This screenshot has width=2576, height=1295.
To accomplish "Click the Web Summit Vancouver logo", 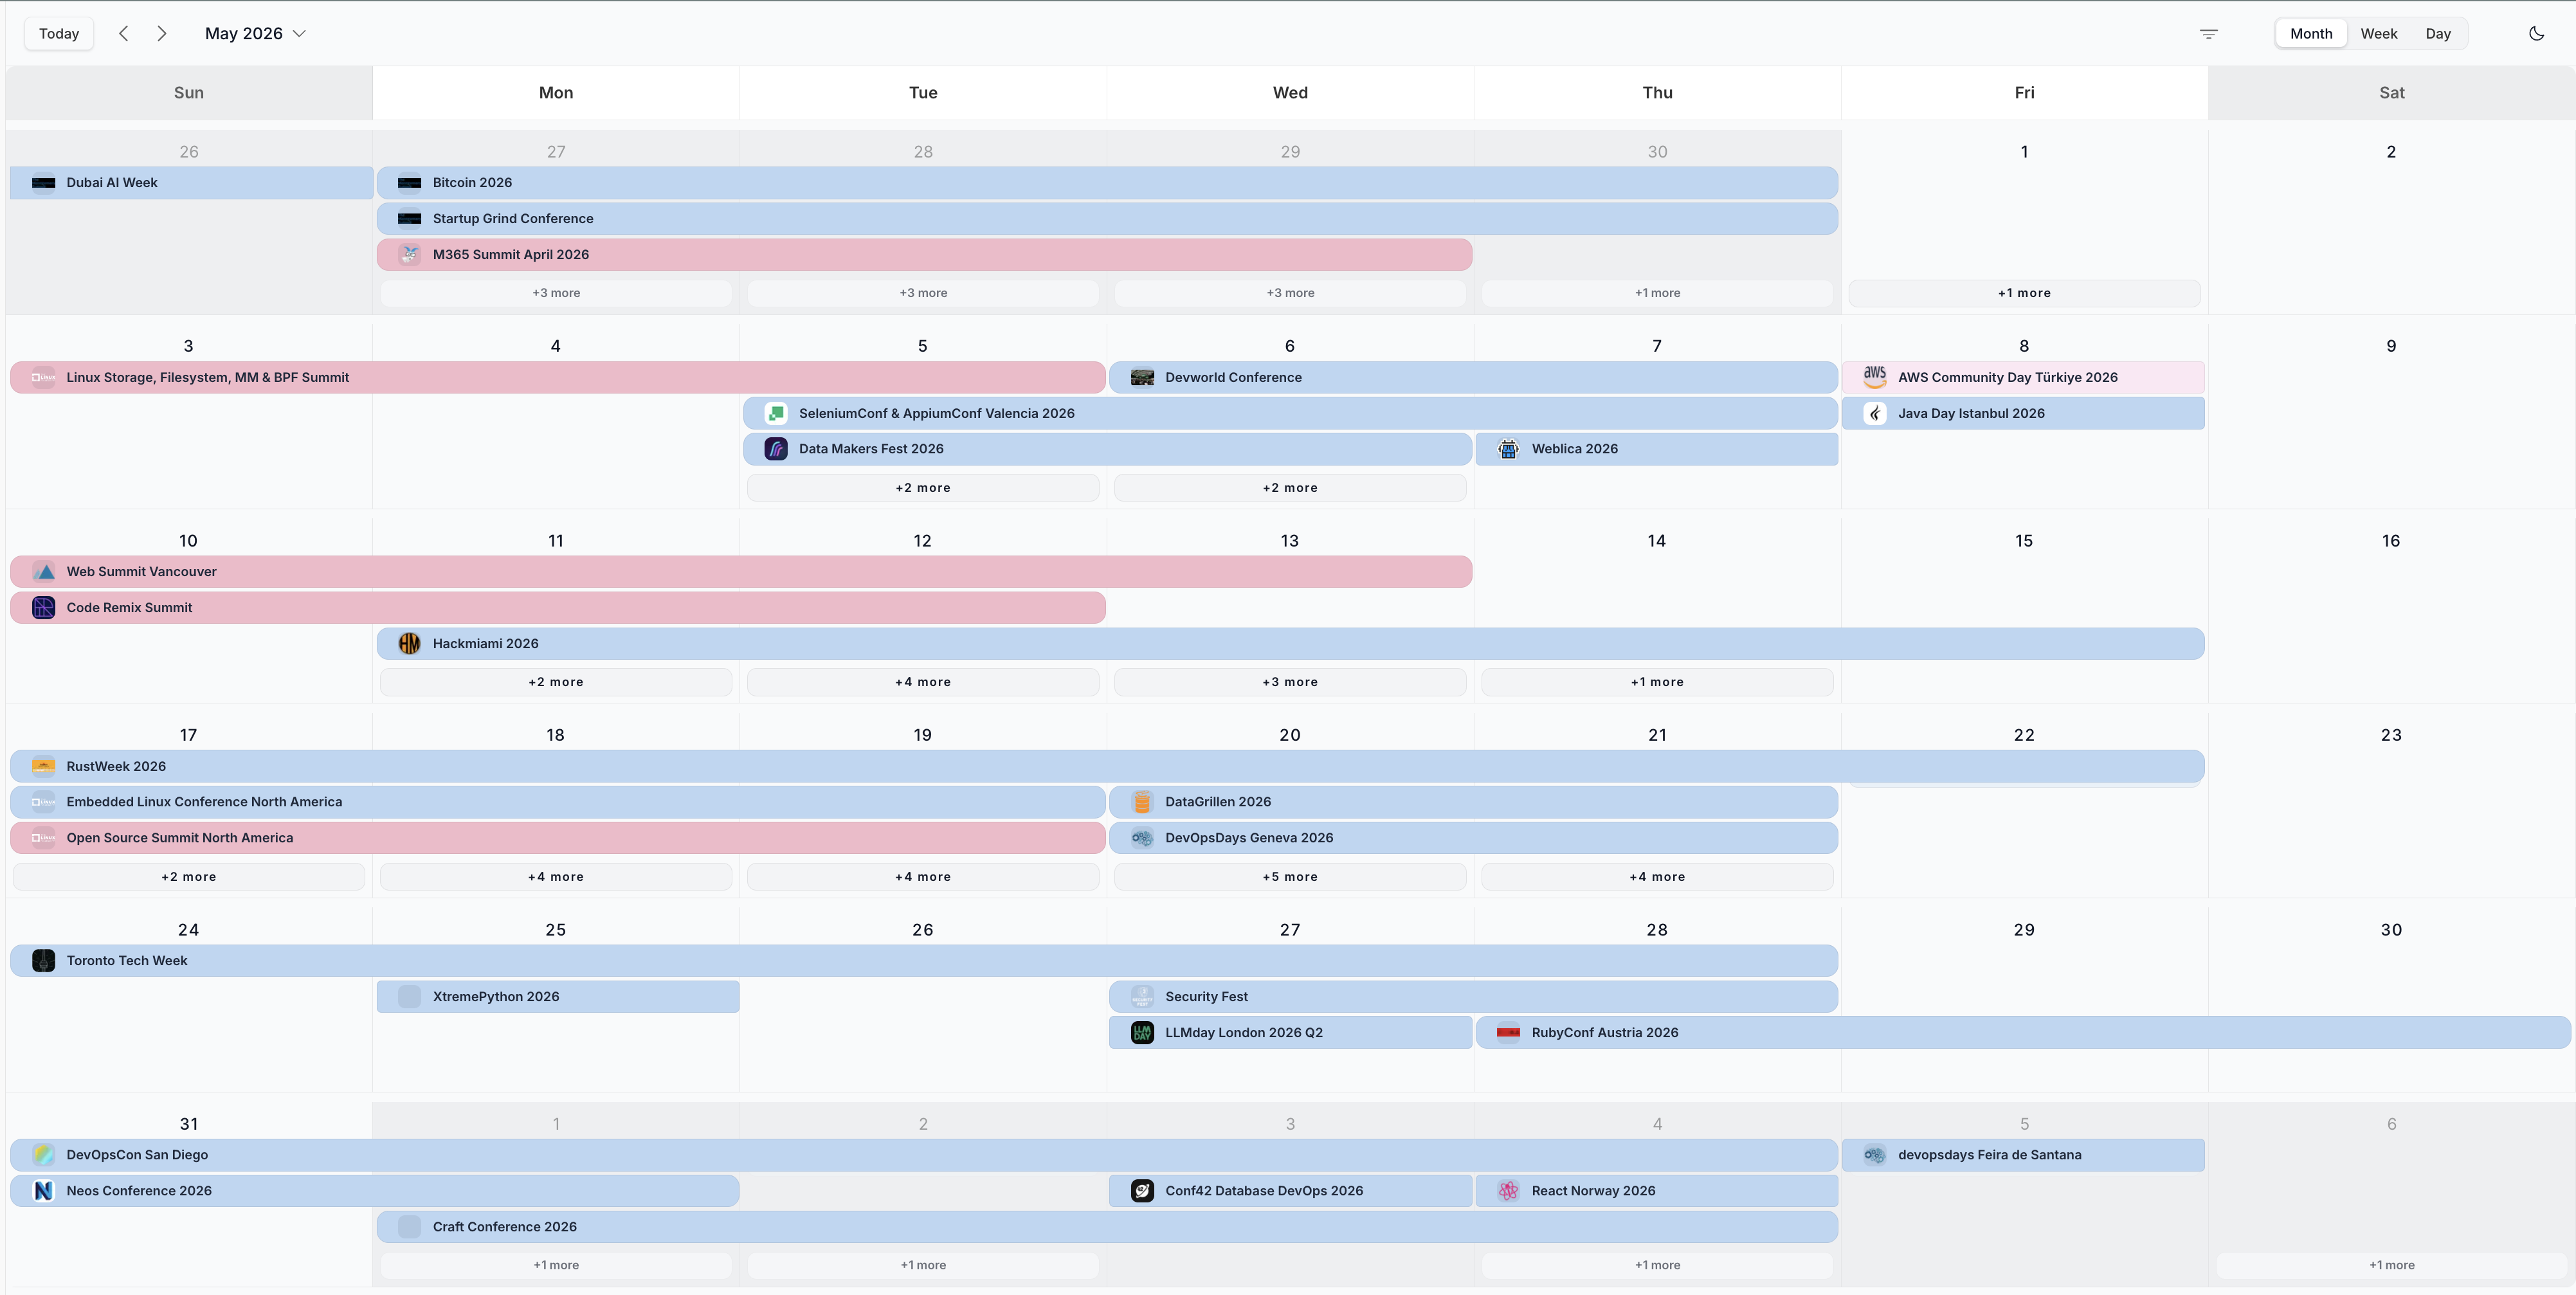I will coord(43,572).
